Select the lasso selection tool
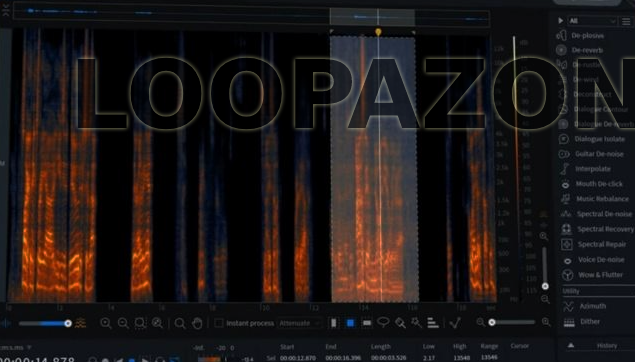635x362 pixels. coord(383,322)
